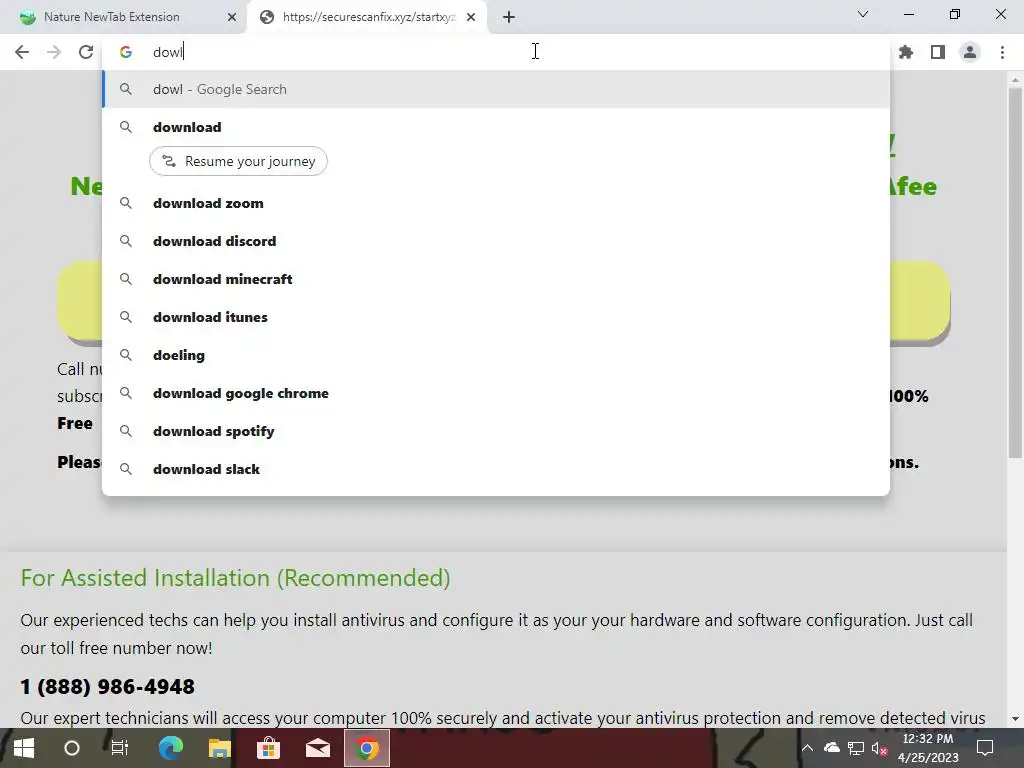Image resolution: width=1024 pixels, height=768 pixels.
Task: Select the securescanfix.xyz tab
Action: (x=368, y=17)
